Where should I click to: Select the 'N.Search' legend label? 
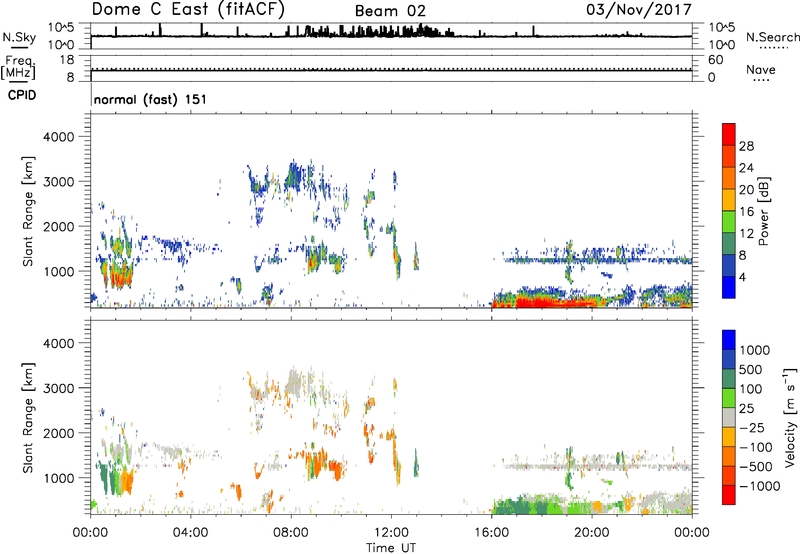(772, 37)
